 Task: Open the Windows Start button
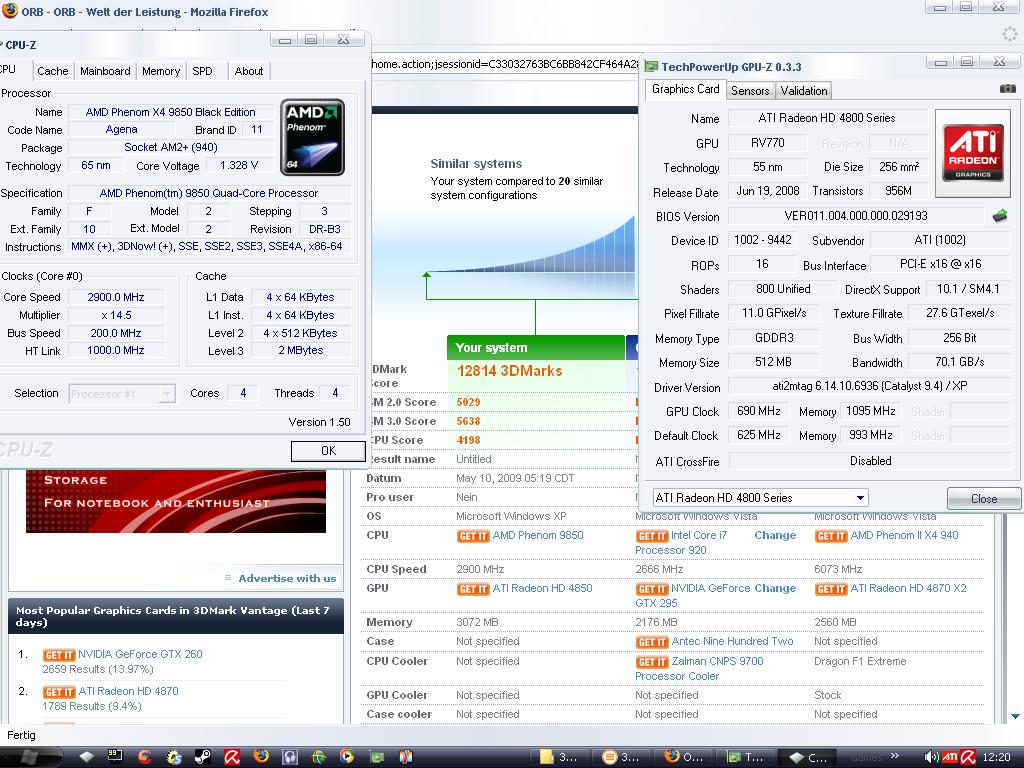coord(29,757)
